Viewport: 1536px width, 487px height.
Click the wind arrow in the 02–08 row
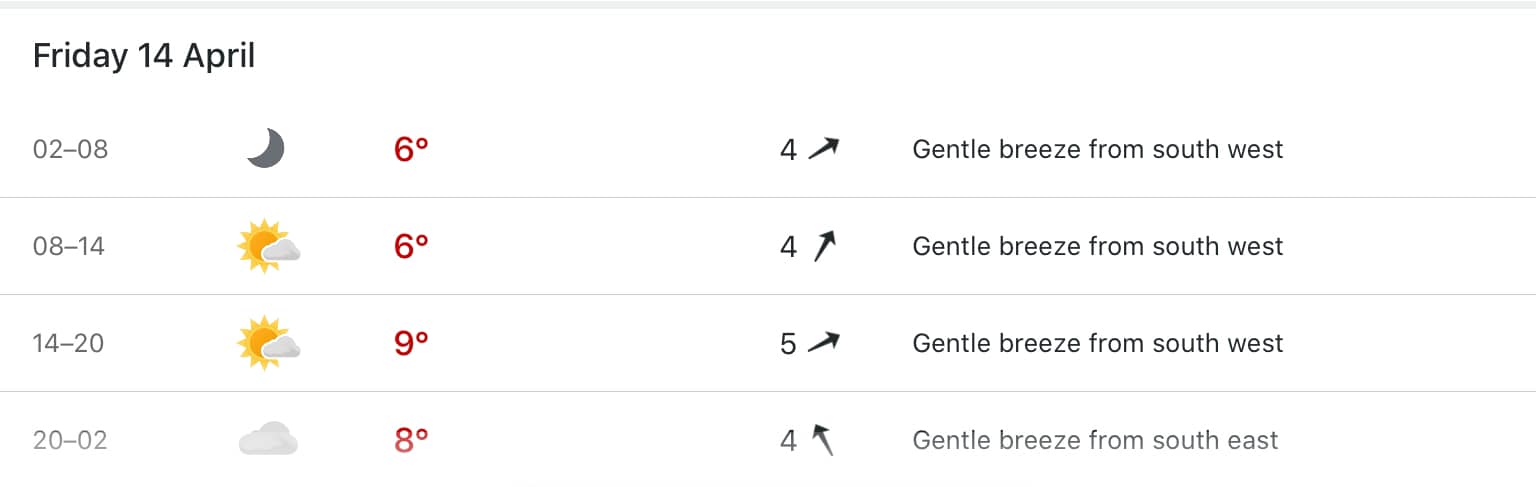823,150
